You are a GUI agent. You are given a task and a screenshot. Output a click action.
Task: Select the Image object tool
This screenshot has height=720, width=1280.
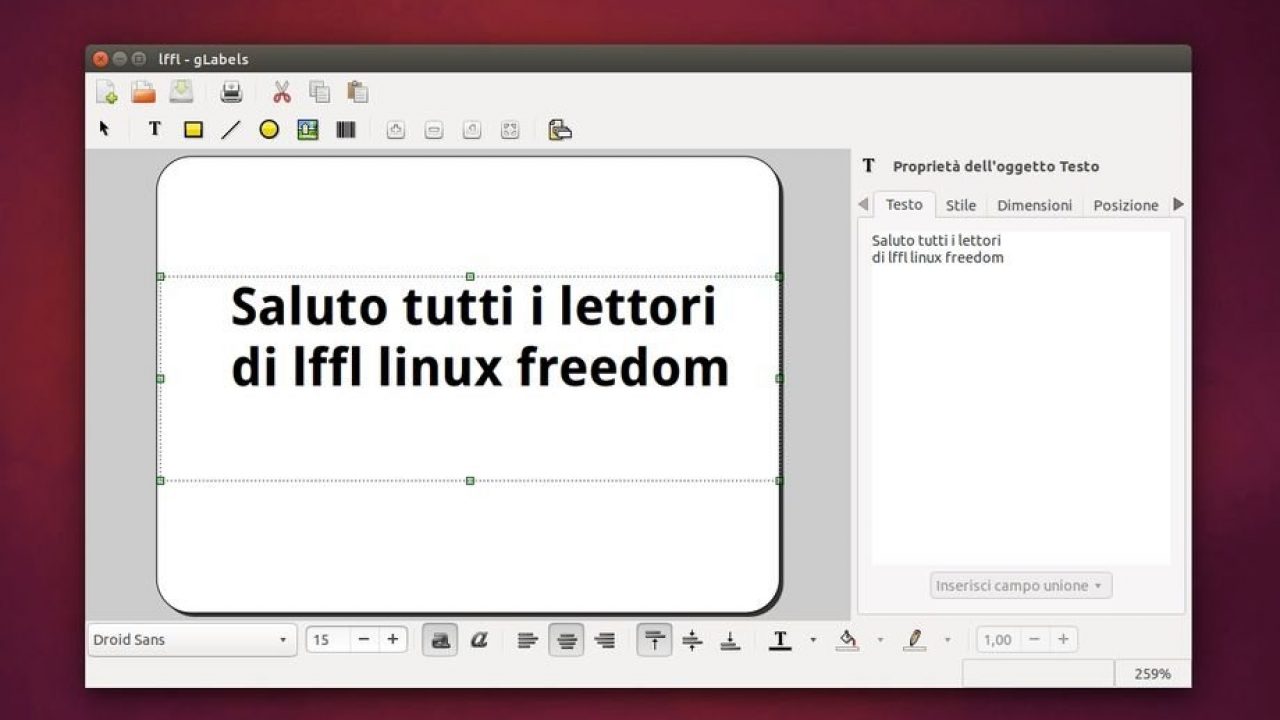point(307,128)
